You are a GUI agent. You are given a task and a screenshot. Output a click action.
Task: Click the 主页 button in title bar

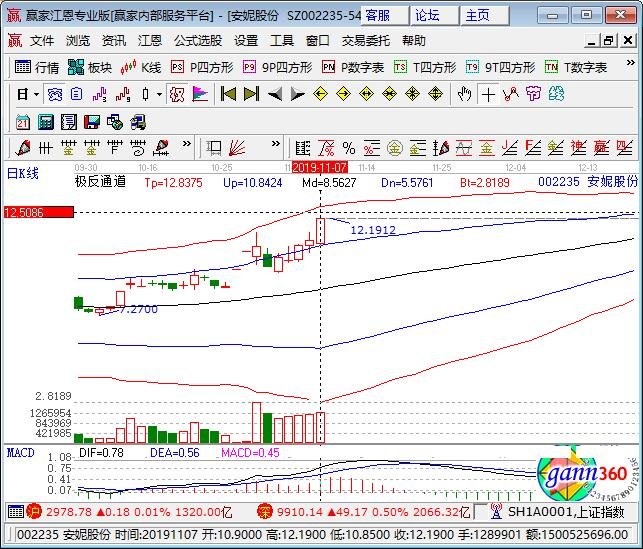tap(485, 16)
